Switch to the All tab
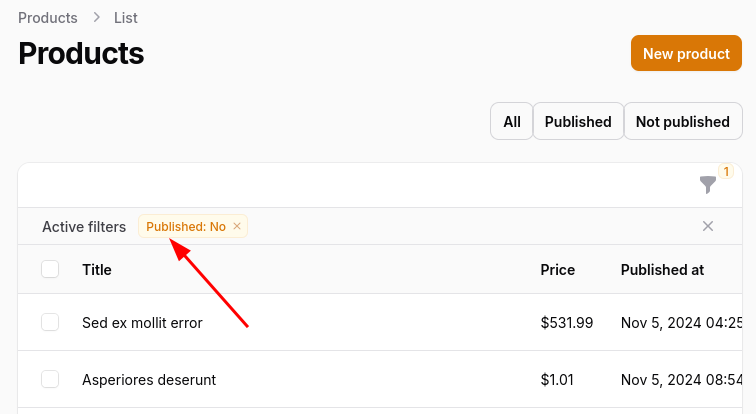The height and width of the screenshot is (414, 756). 512,122
